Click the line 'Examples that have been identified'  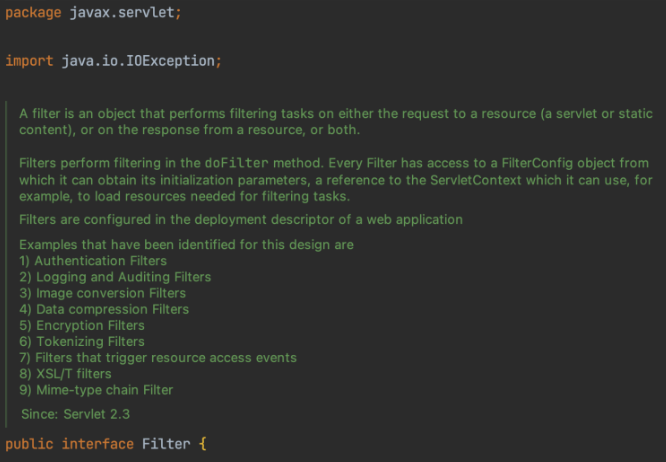[186, 245]
